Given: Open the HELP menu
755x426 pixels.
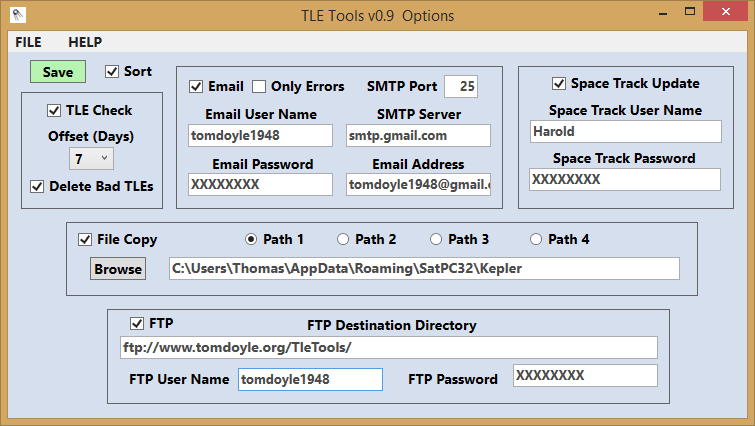Looking at the screenshot, I should pyautogui.click(x=85, y=42).
